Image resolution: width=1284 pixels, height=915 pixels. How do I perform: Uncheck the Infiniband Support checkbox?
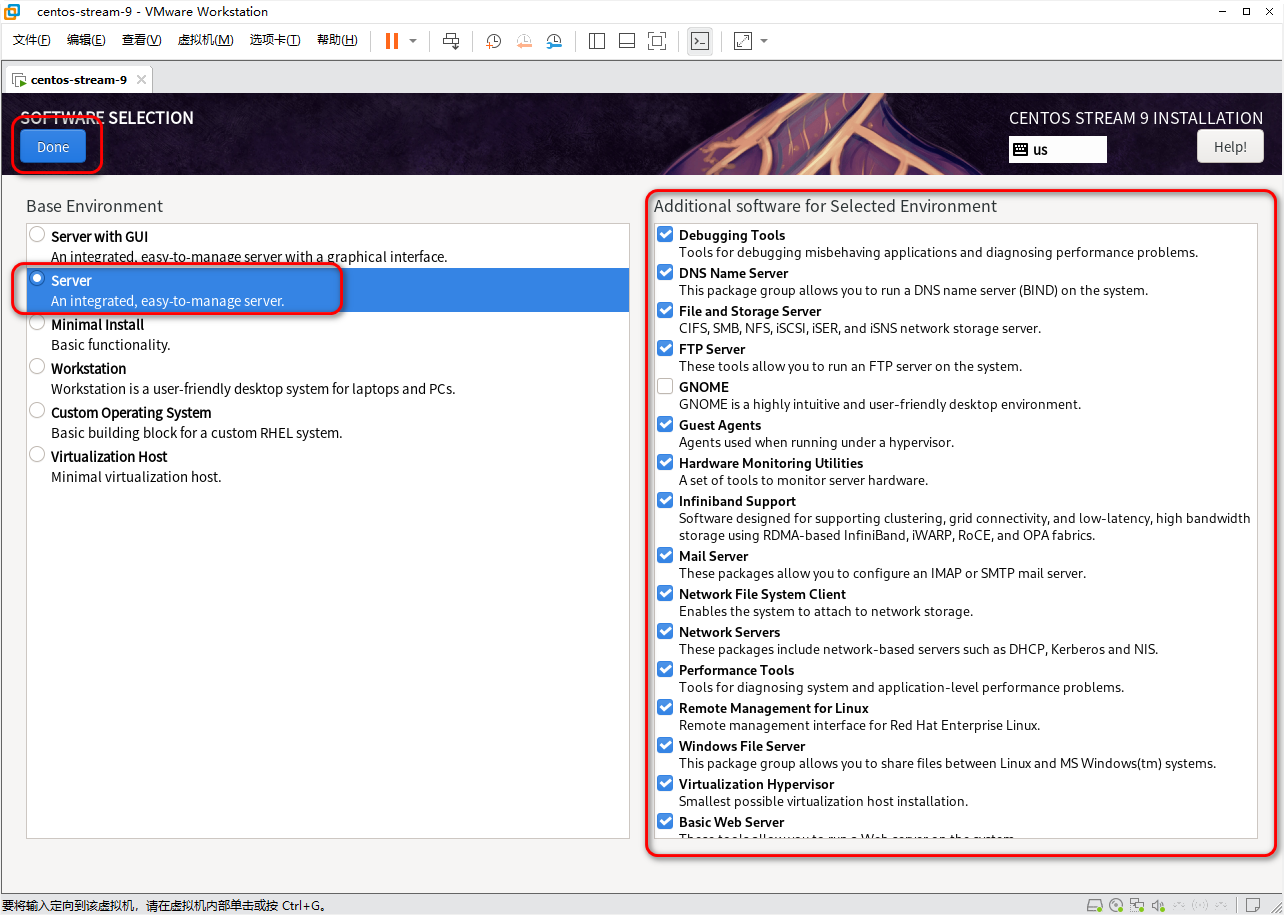[665, 500]
